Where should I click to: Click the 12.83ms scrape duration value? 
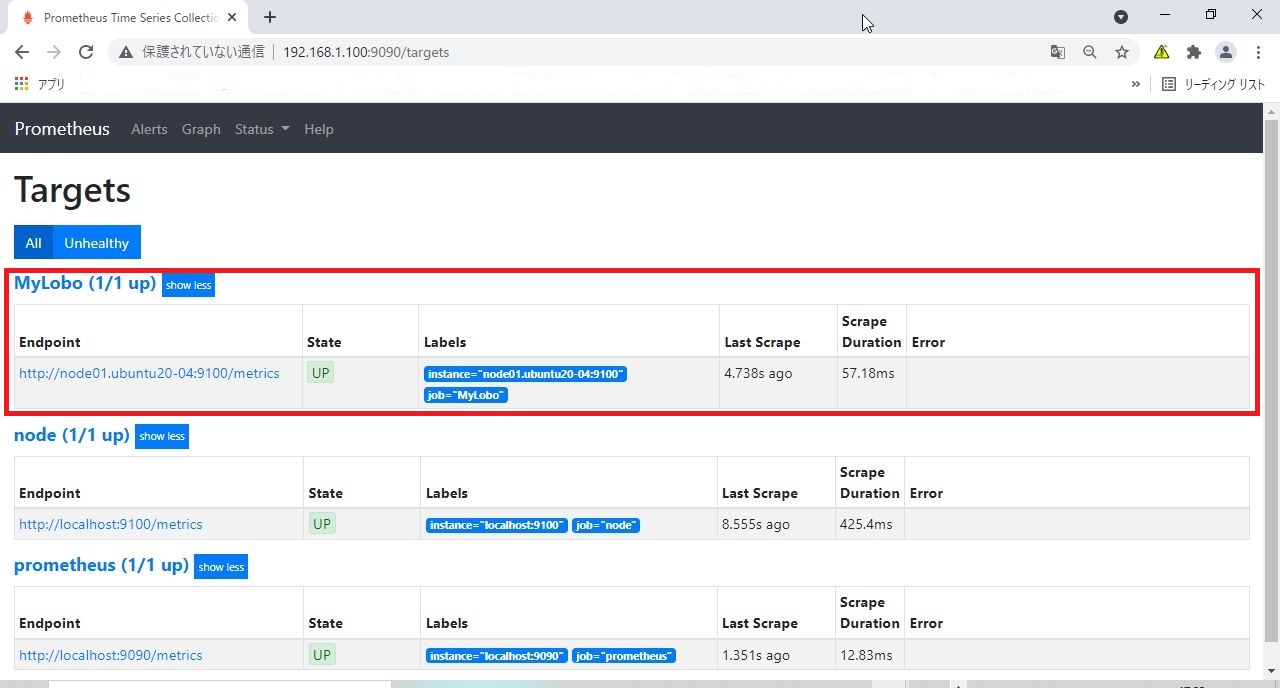pos(866,655)
